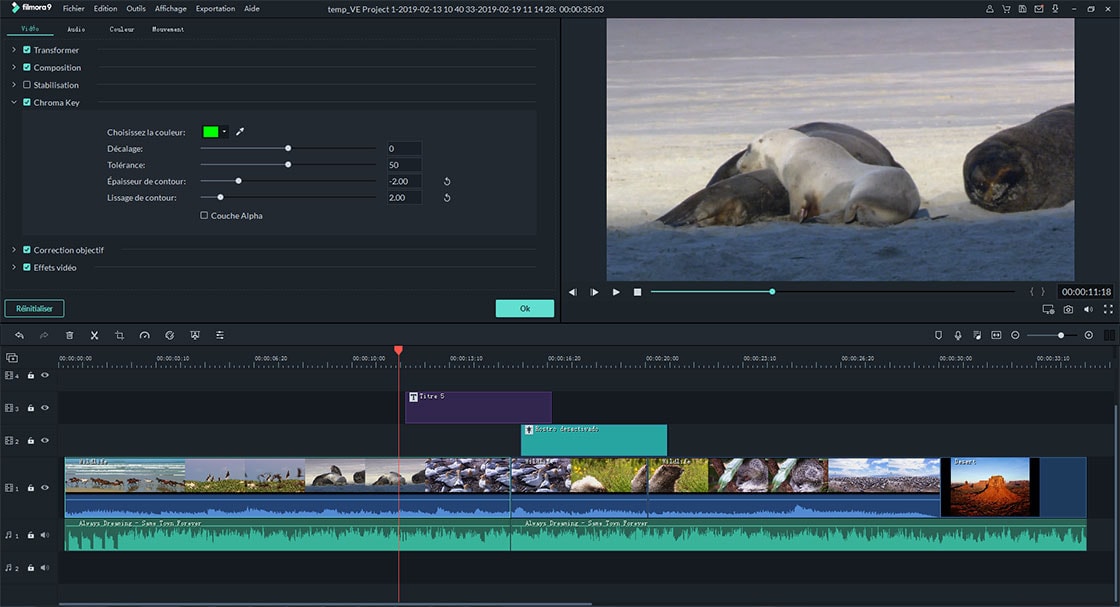The height and width of the screenshot is (607, 1120).
Task: Zoom timeline to fit with fit icon
Action: point(996,335)
